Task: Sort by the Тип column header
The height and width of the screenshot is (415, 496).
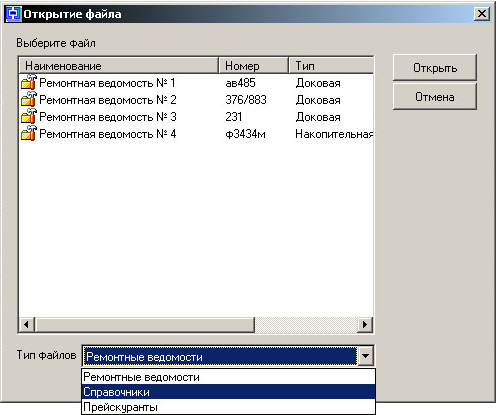Action: 331,66
